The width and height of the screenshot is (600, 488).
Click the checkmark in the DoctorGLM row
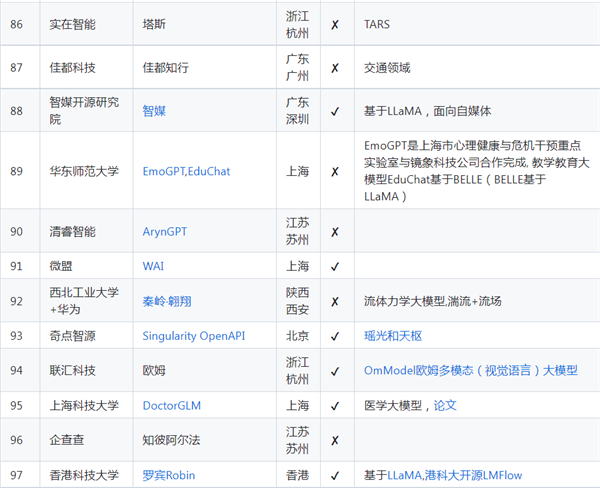pos(335,406)
